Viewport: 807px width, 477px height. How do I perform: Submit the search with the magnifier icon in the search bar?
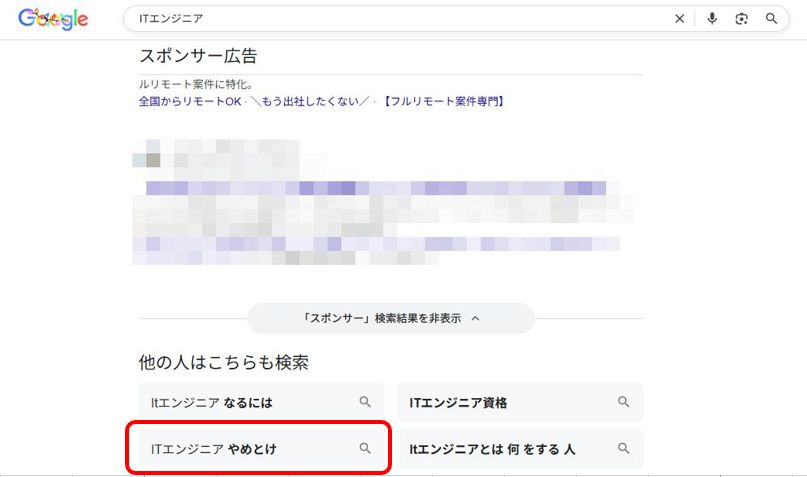click(771, 19)
